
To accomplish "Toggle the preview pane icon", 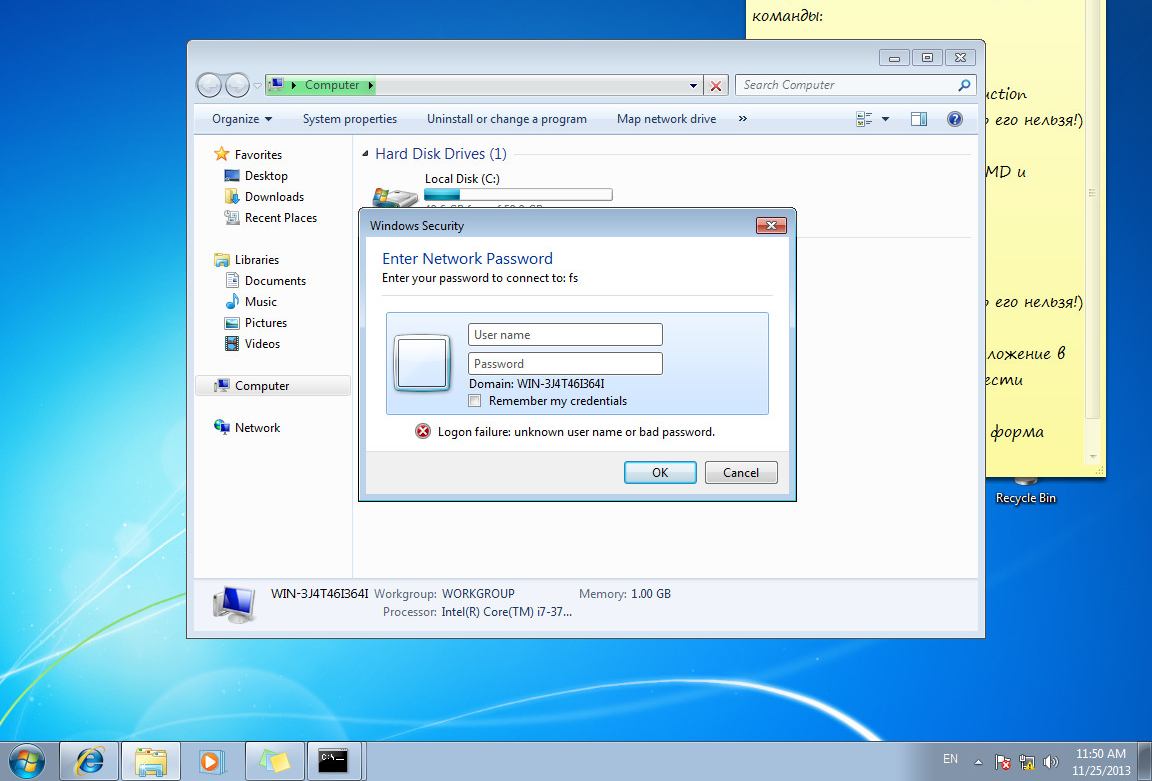I will click(918, 119).
